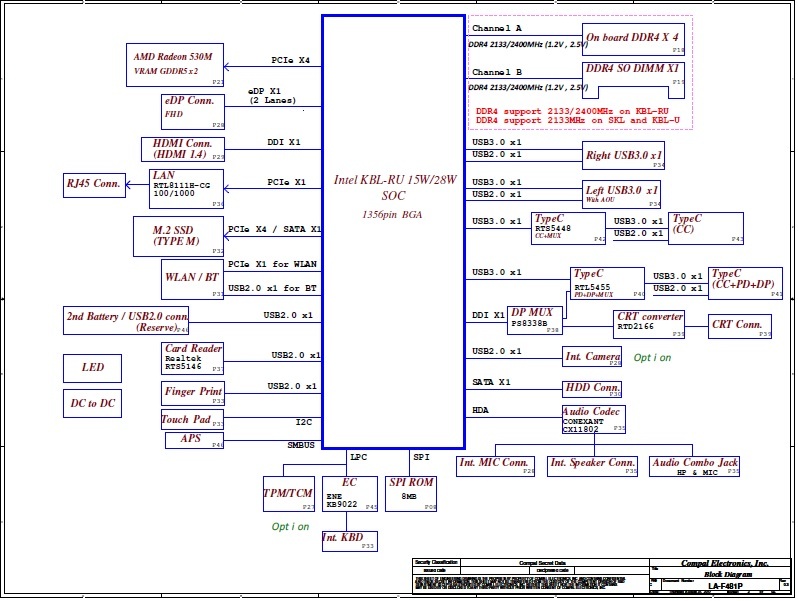Click the 1356pin BGA text
The height and width of the screenshot is (601, 798).
point(392,215)
